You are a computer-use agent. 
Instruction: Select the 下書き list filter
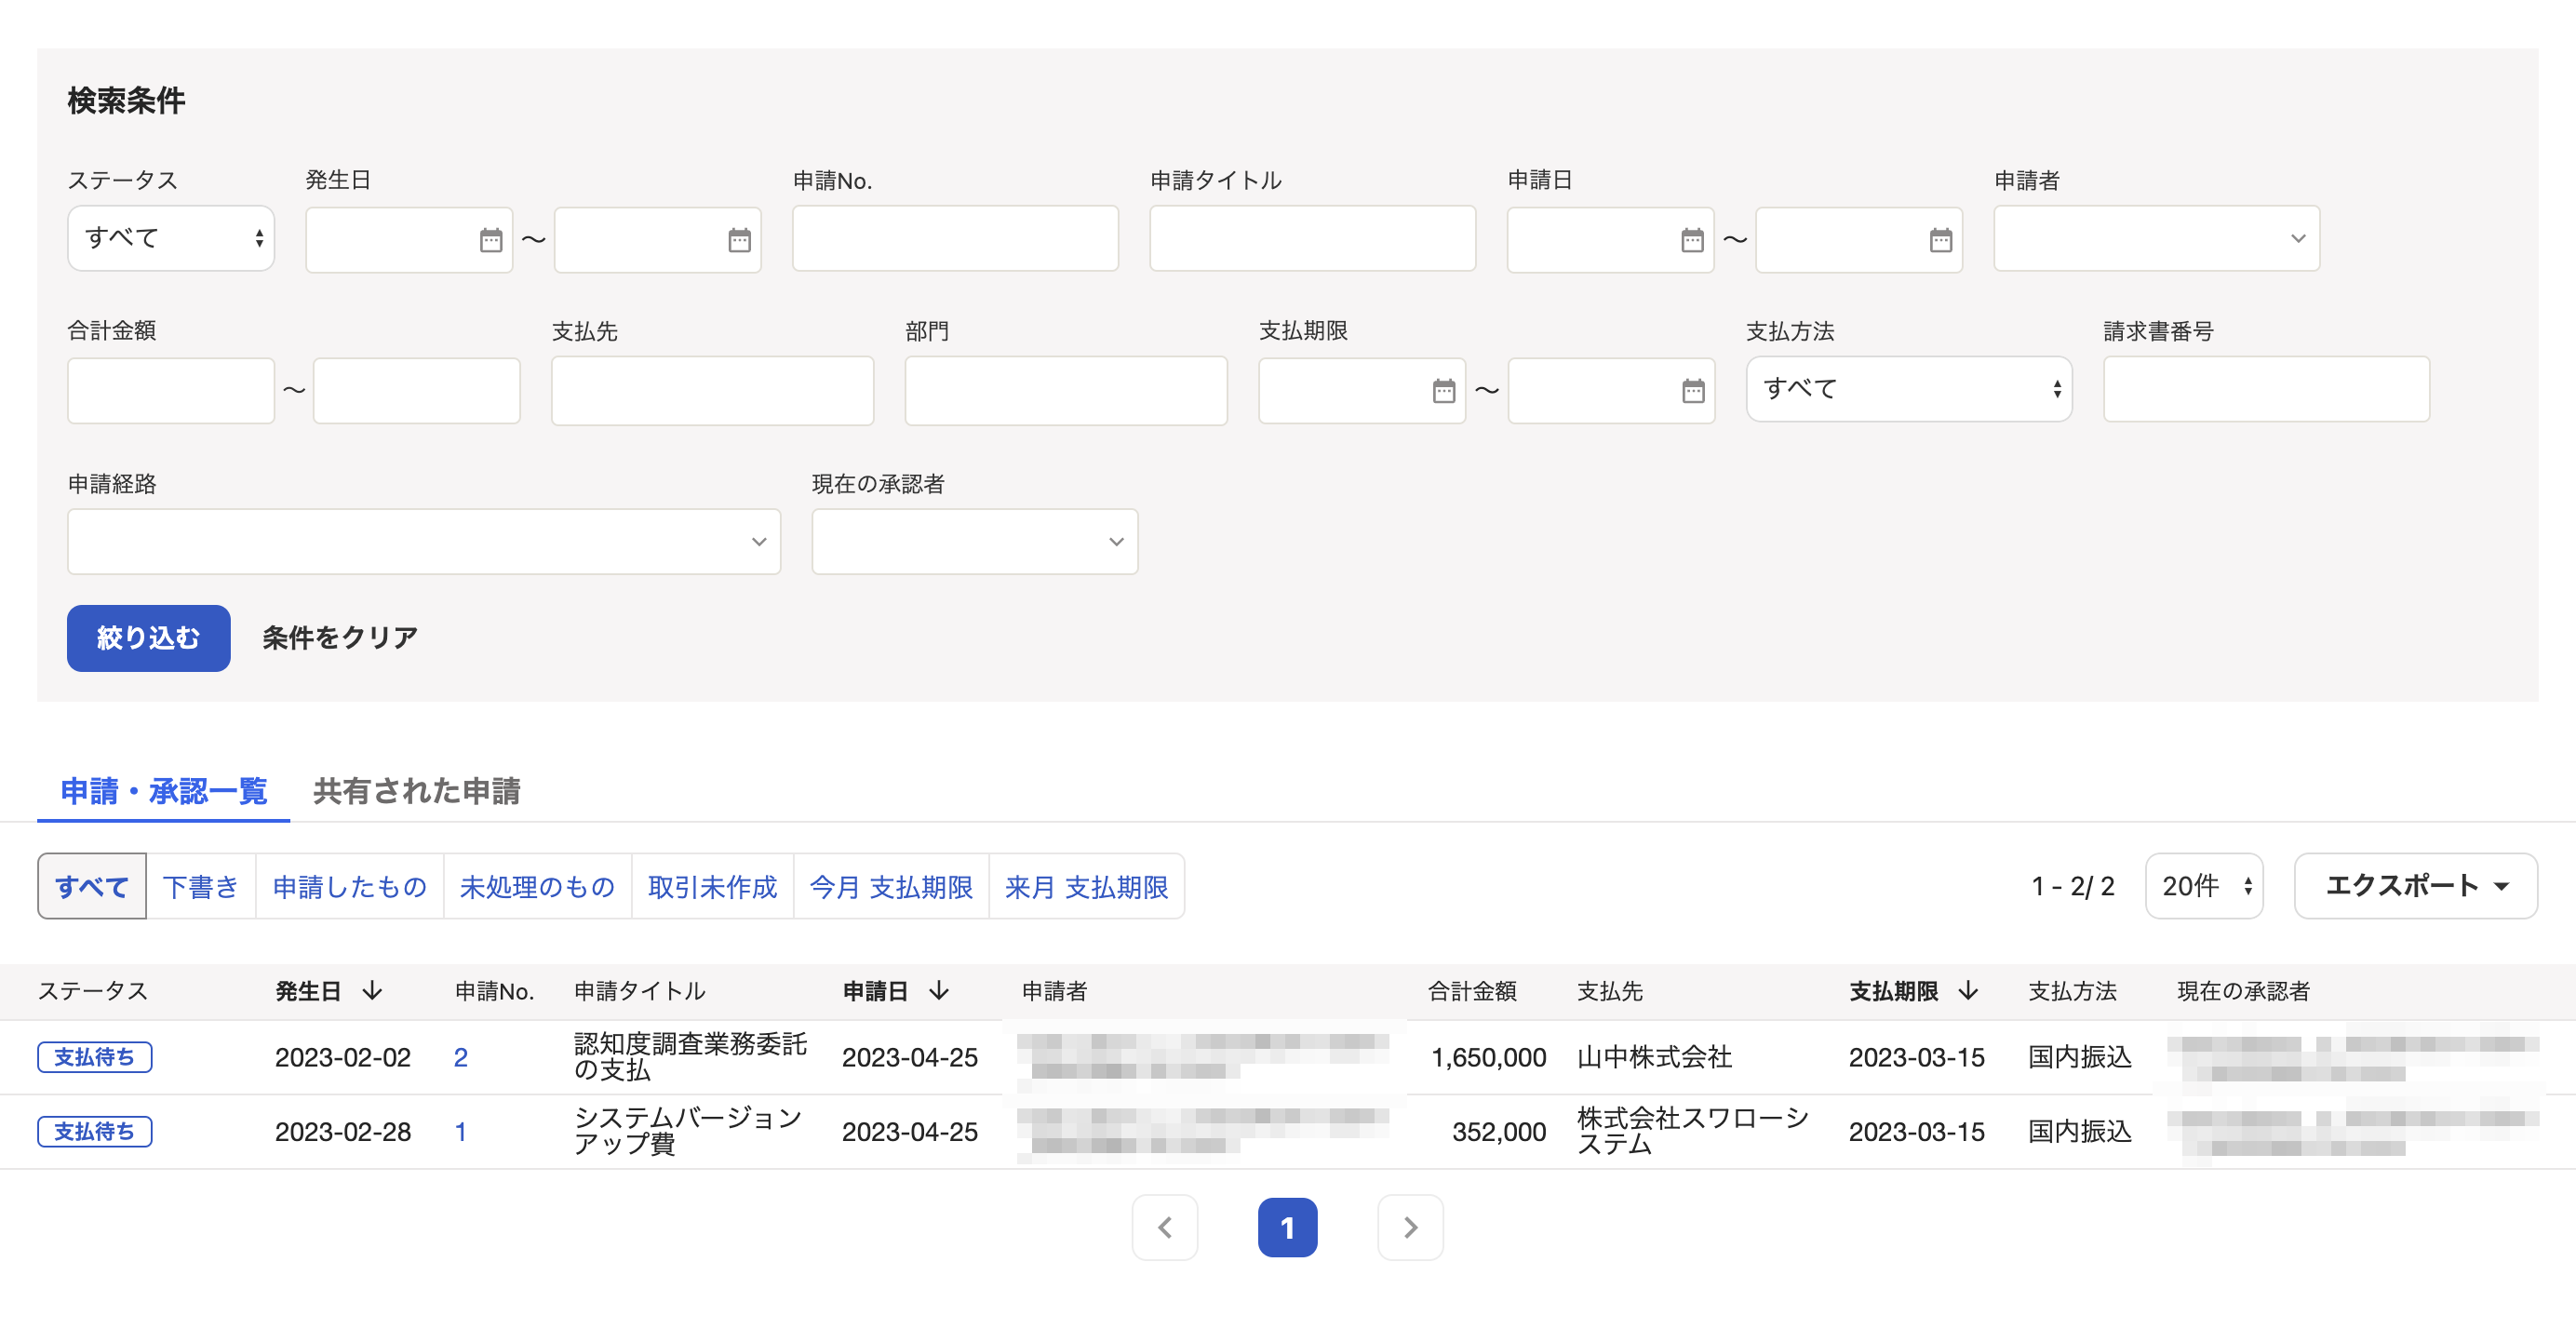point(201,886)
